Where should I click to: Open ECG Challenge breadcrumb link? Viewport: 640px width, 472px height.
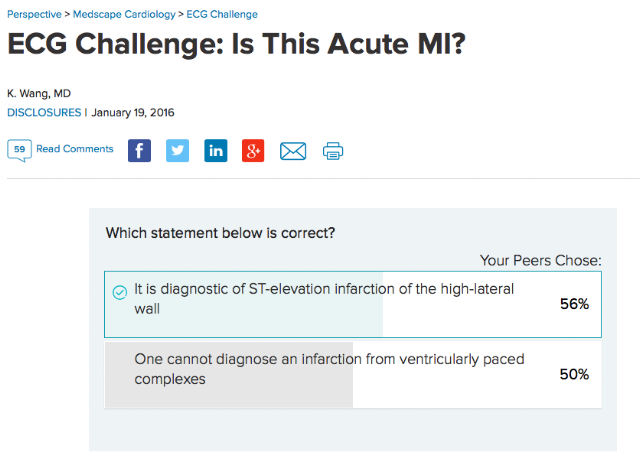222,14
